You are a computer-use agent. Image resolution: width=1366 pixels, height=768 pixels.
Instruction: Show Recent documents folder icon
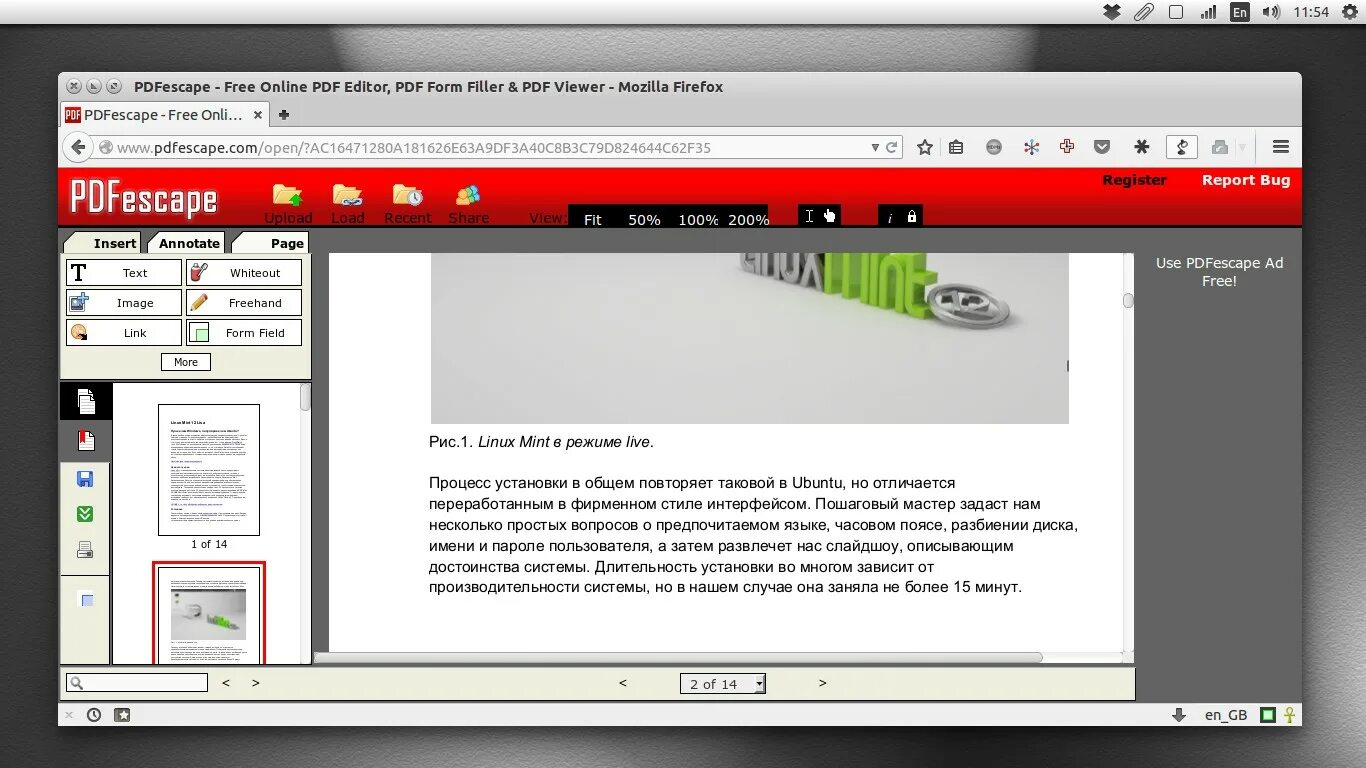[407, 195]
